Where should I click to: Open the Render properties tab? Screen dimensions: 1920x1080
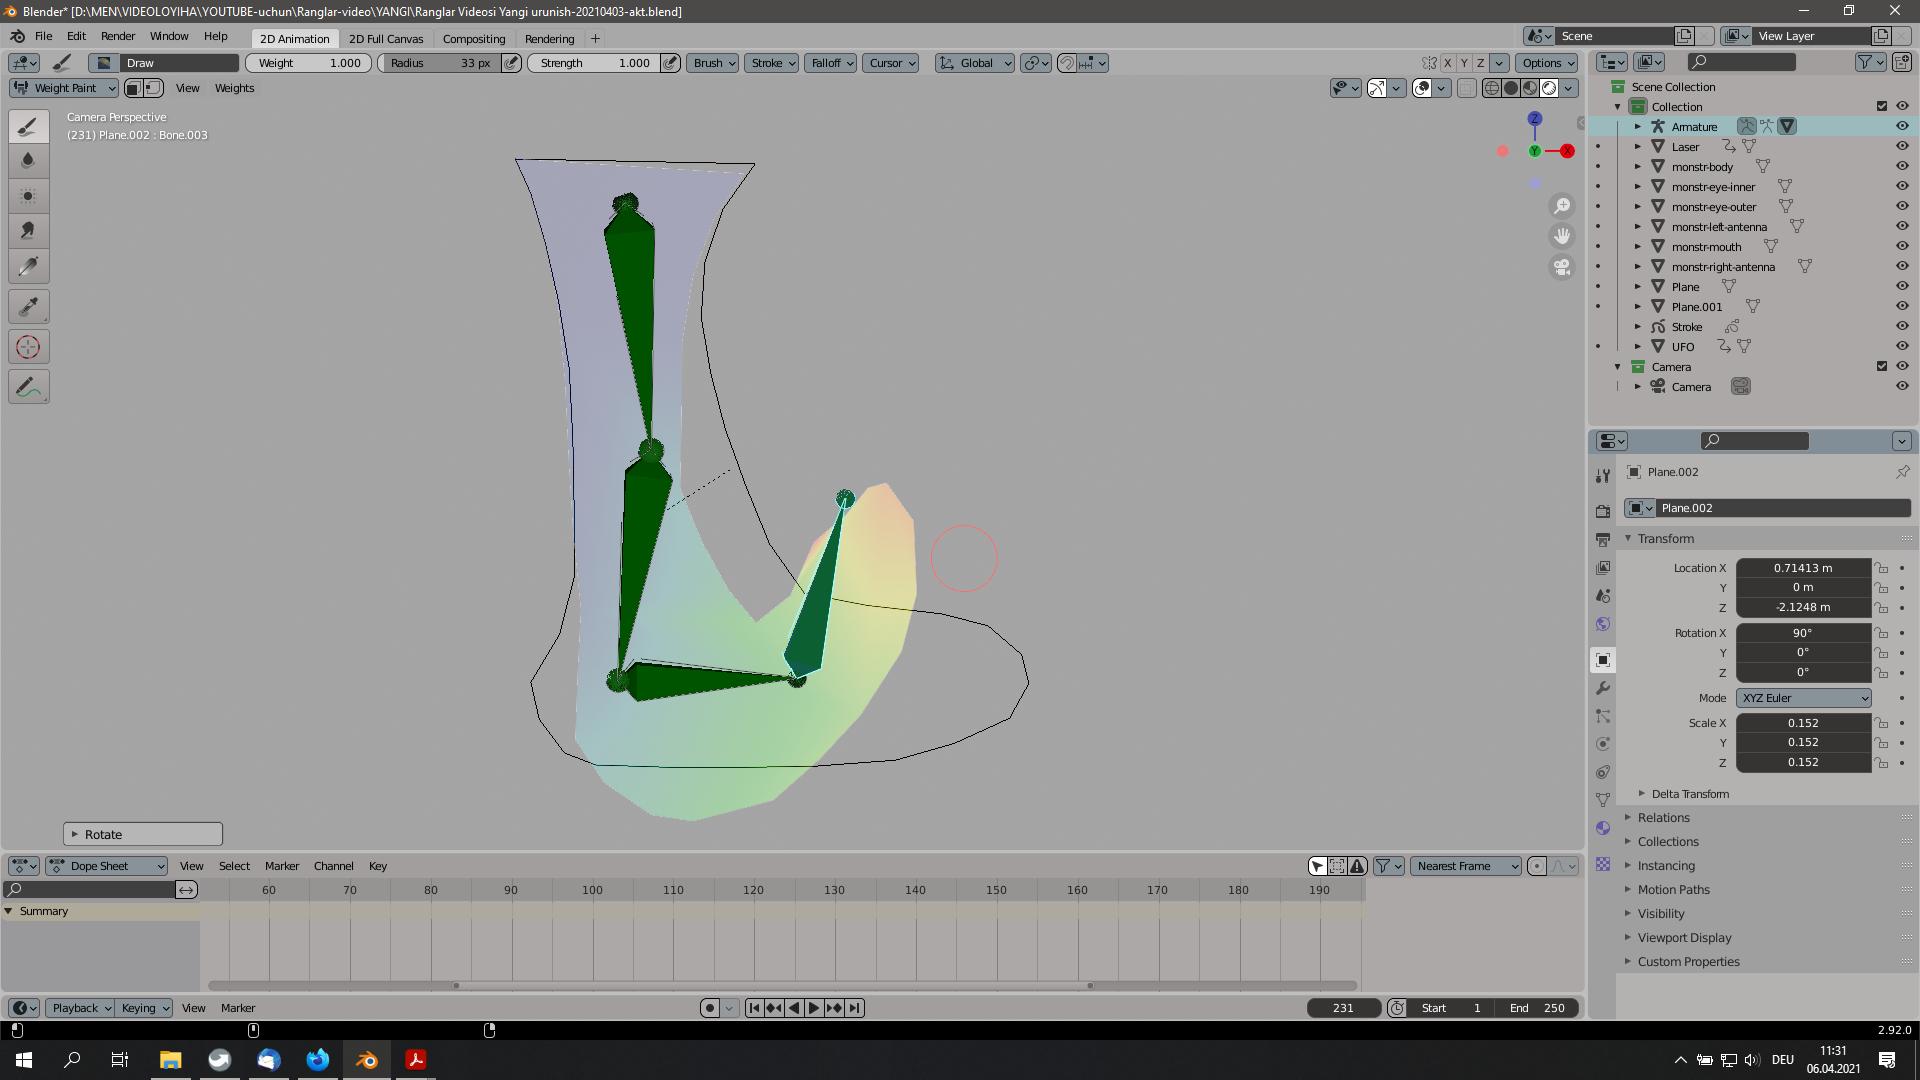point(1603,511)
